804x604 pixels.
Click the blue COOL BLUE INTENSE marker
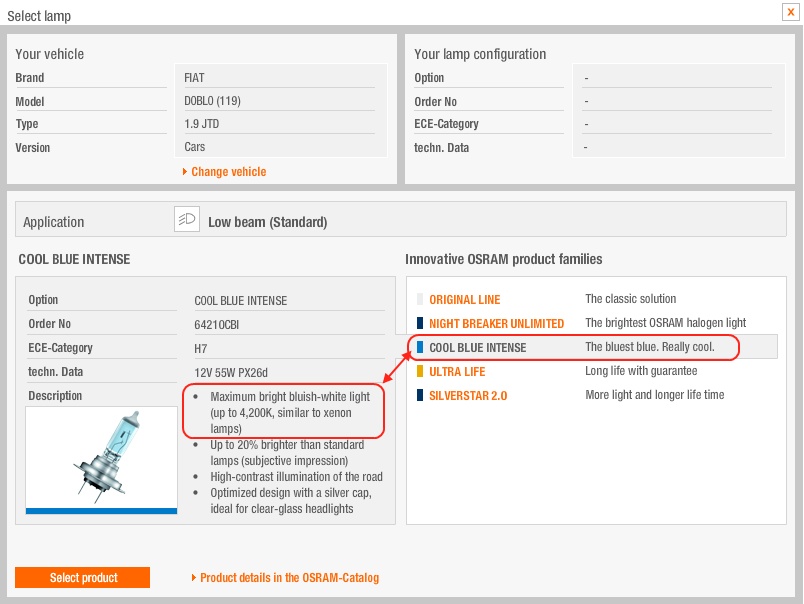point(420,348)
